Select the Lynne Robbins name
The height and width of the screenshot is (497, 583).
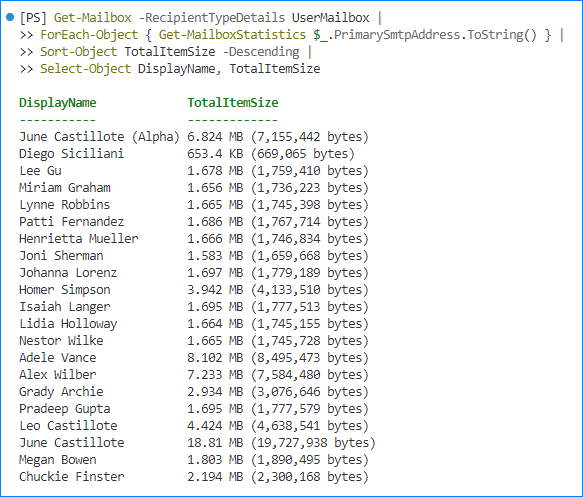coord(65,205)
